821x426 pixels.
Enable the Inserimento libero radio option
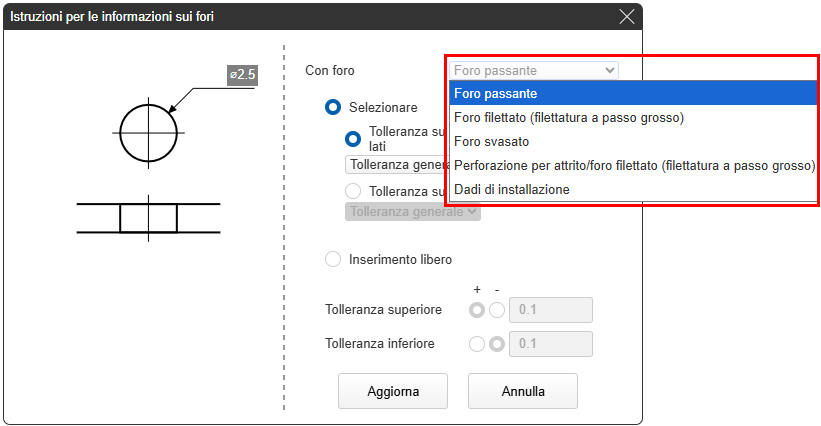click(333, 260)
